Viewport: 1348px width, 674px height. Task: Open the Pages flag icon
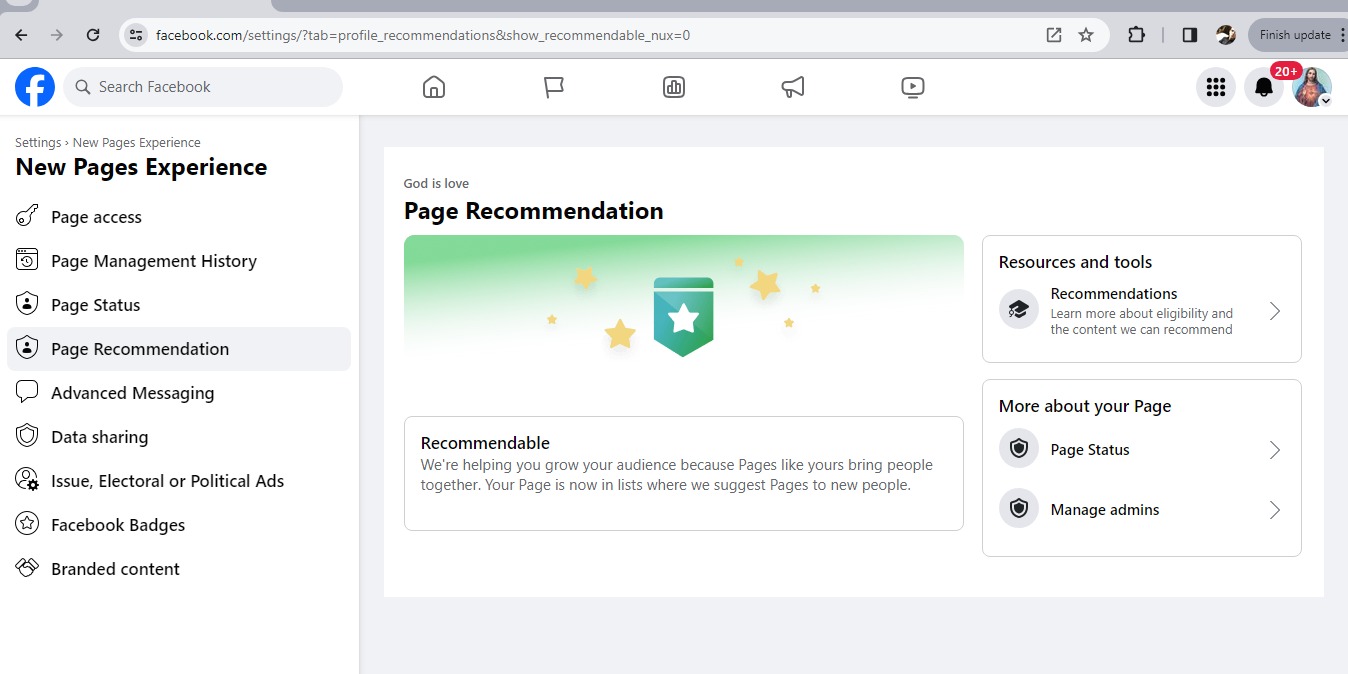tap(554, 87)
